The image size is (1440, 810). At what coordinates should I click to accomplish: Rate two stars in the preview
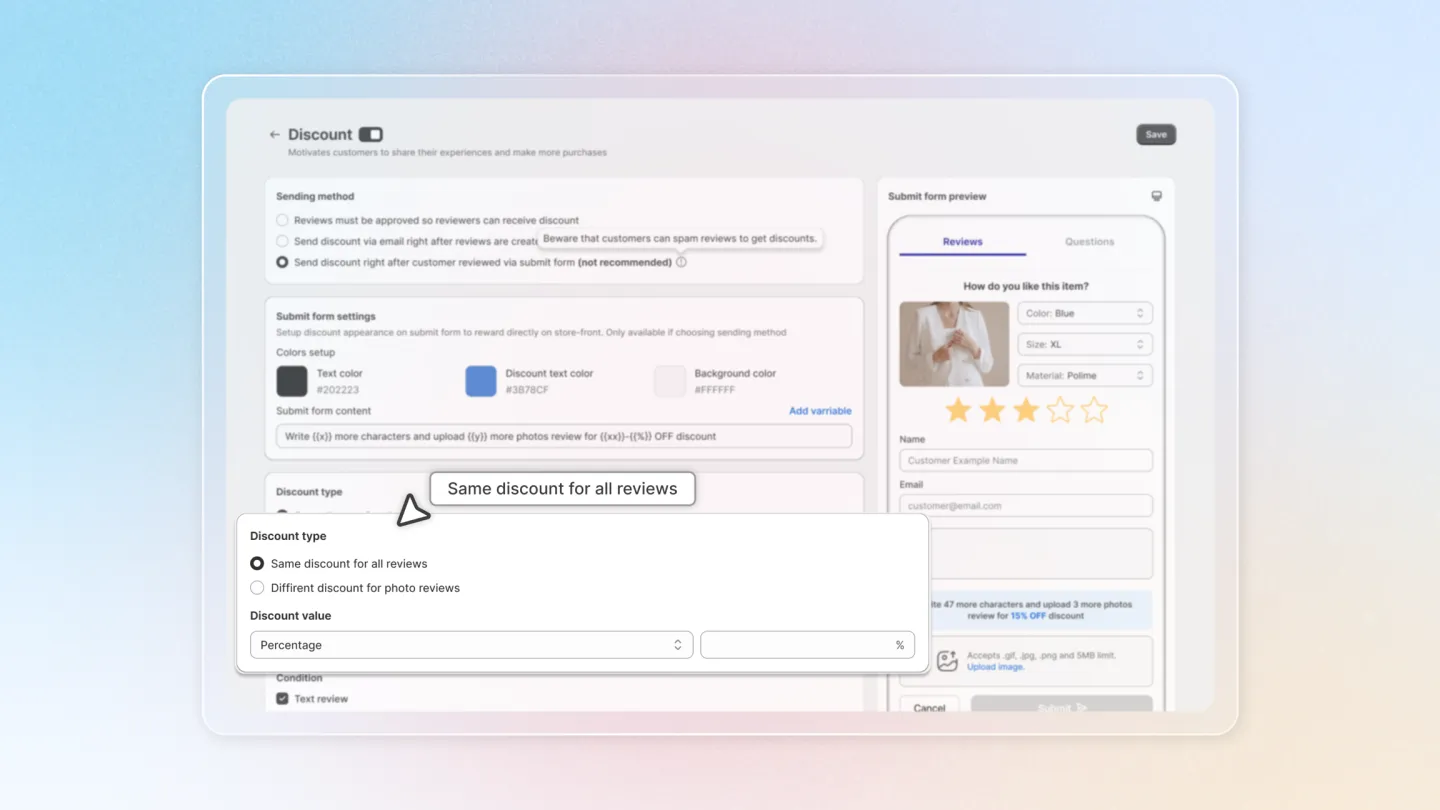tap(992, 410)
